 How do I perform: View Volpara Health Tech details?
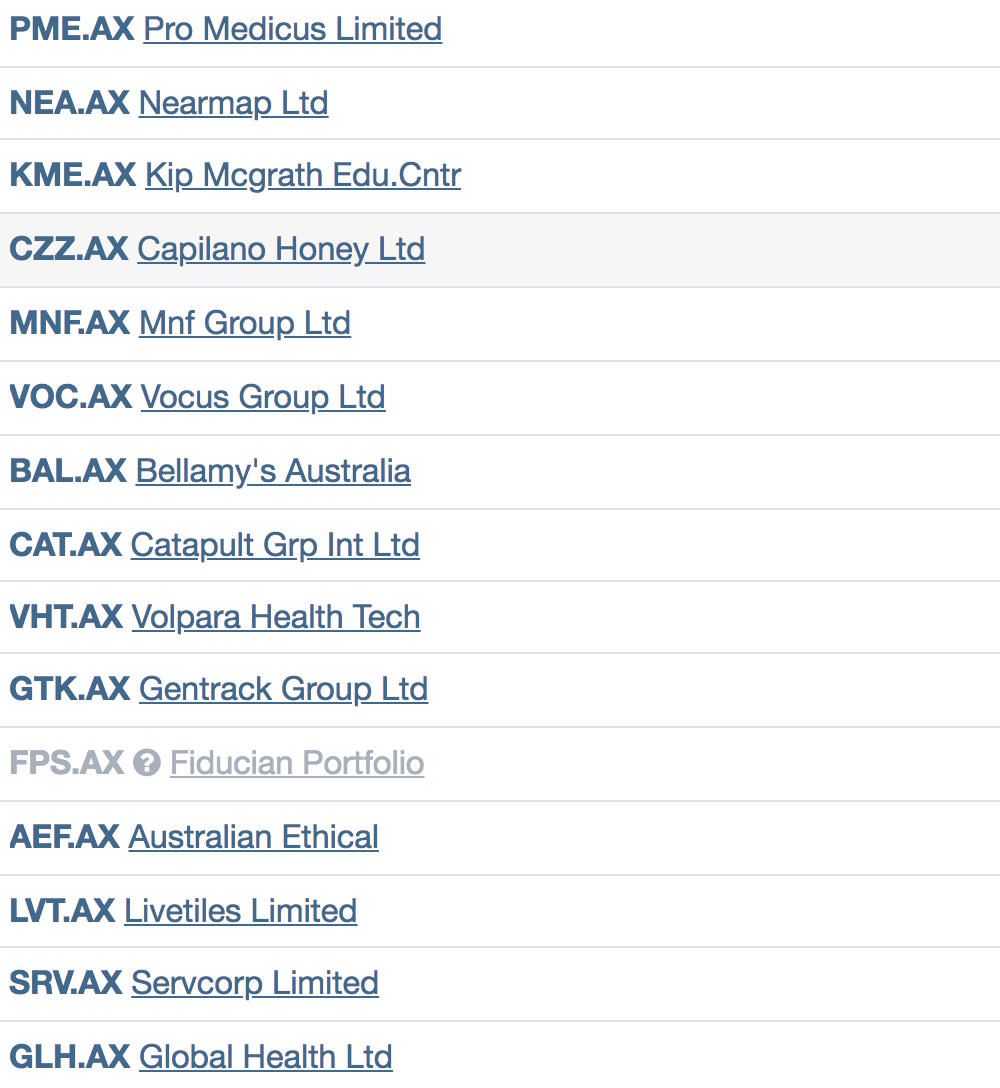276,617
